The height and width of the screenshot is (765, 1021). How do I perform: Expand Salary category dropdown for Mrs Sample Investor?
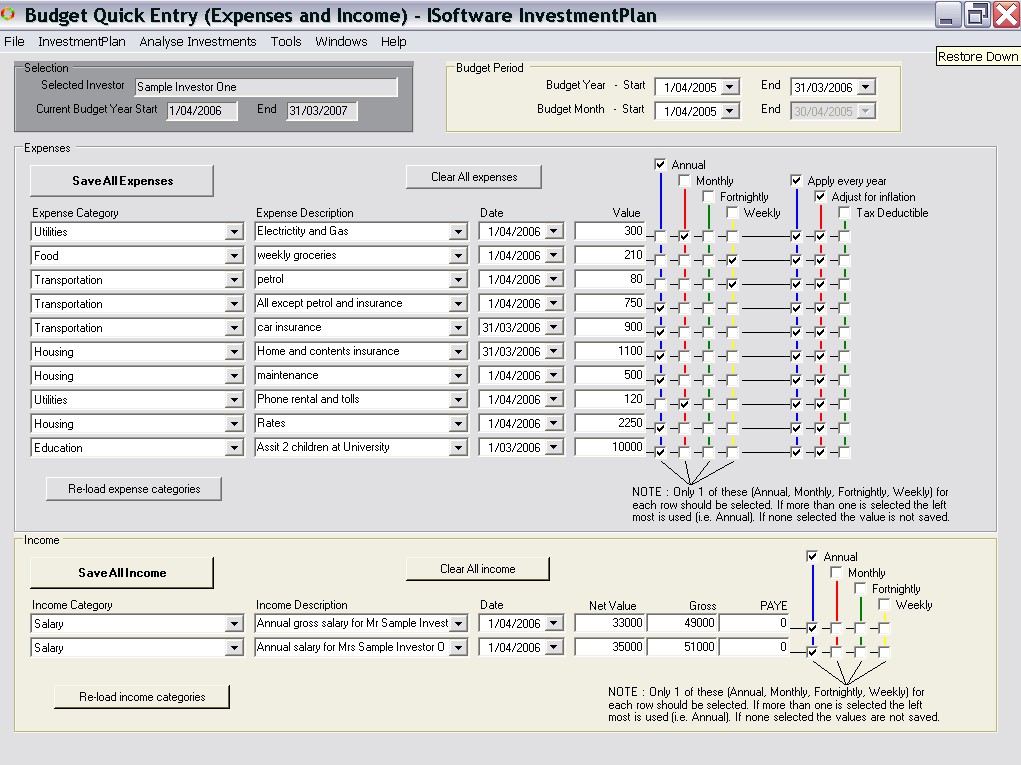[x=234, y=648]
